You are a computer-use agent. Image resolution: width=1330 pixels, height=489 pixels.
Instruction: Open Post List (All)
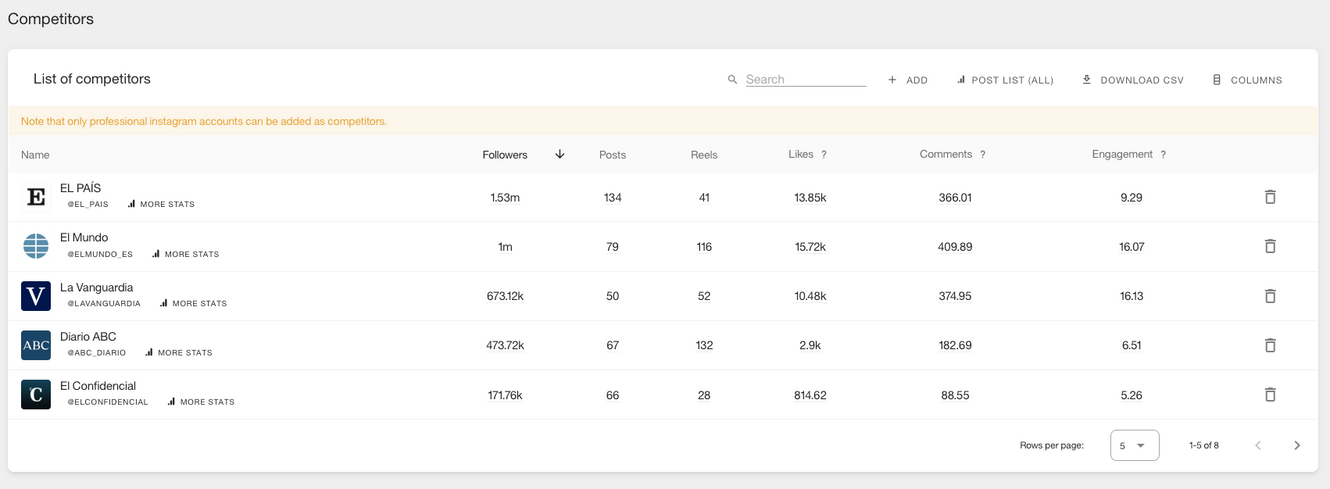(1005, 80)
